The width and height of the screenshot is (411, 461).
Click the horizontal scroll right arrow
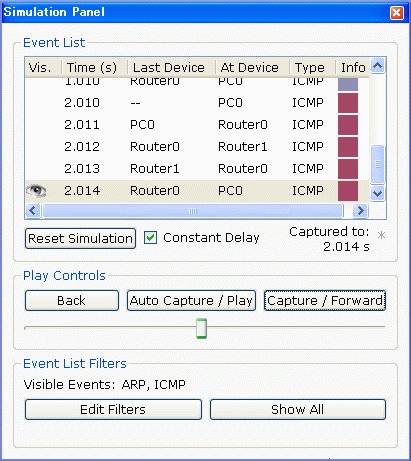point(360,211)
